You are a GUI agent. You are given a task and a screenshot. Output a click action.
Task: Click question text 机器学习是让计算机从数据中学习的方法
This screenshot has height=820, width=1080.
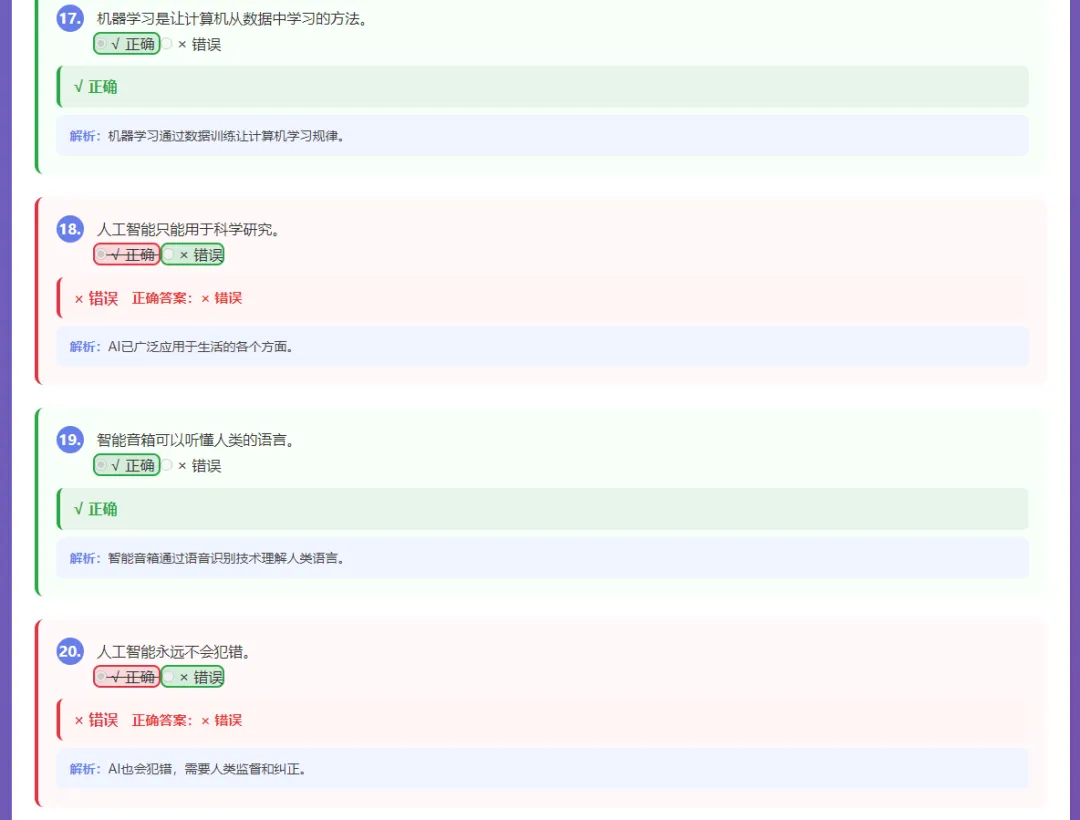pos(232,19)
